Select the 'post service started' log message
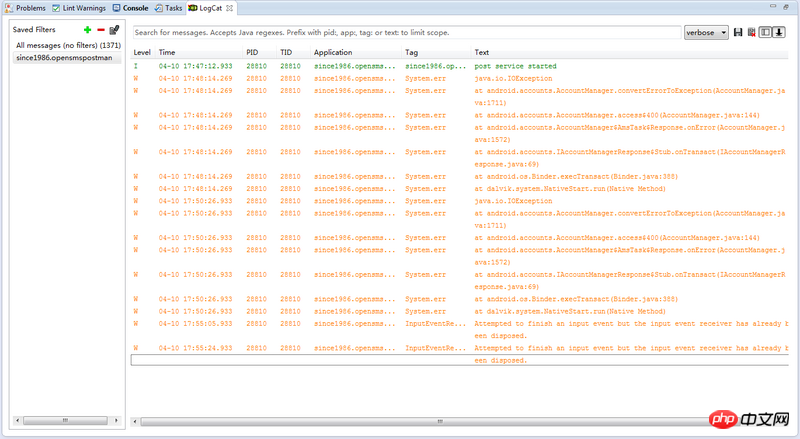This screenshot has width=800, height=439. [x=515, y=66]
